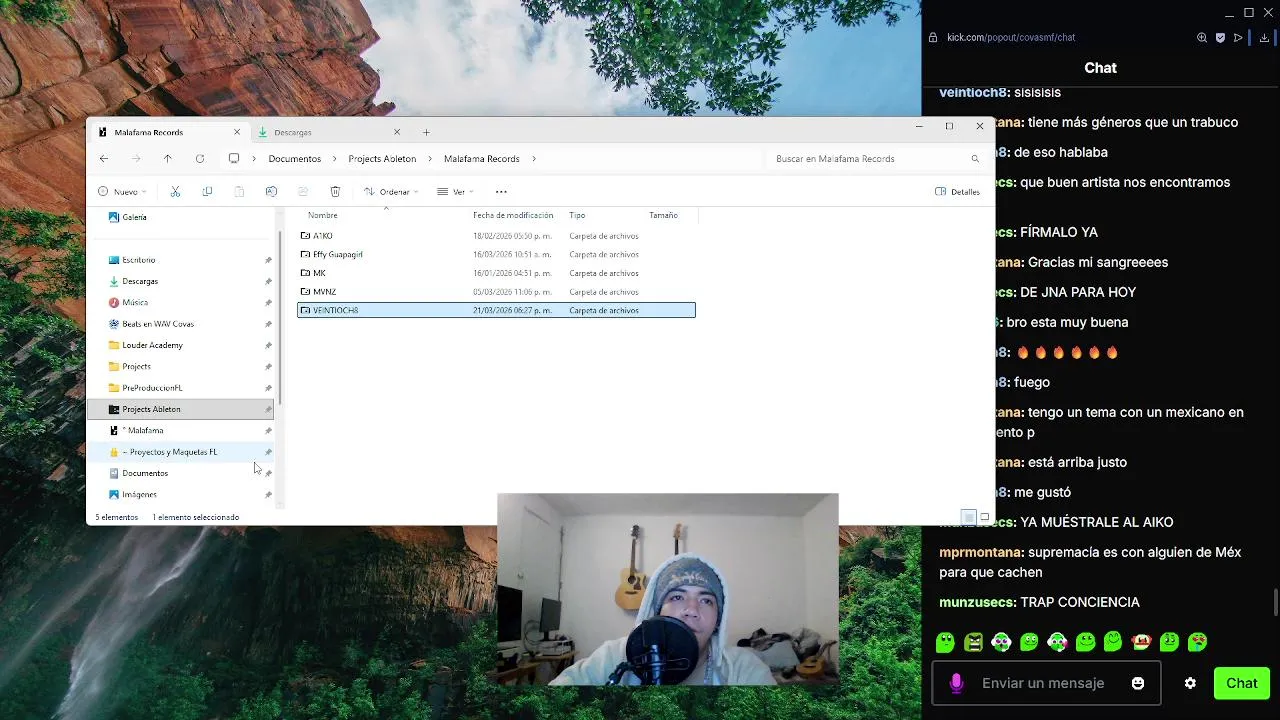Screen dimensions: 1280x720
Task: Copy the selected folder
Action: point(207,192)
